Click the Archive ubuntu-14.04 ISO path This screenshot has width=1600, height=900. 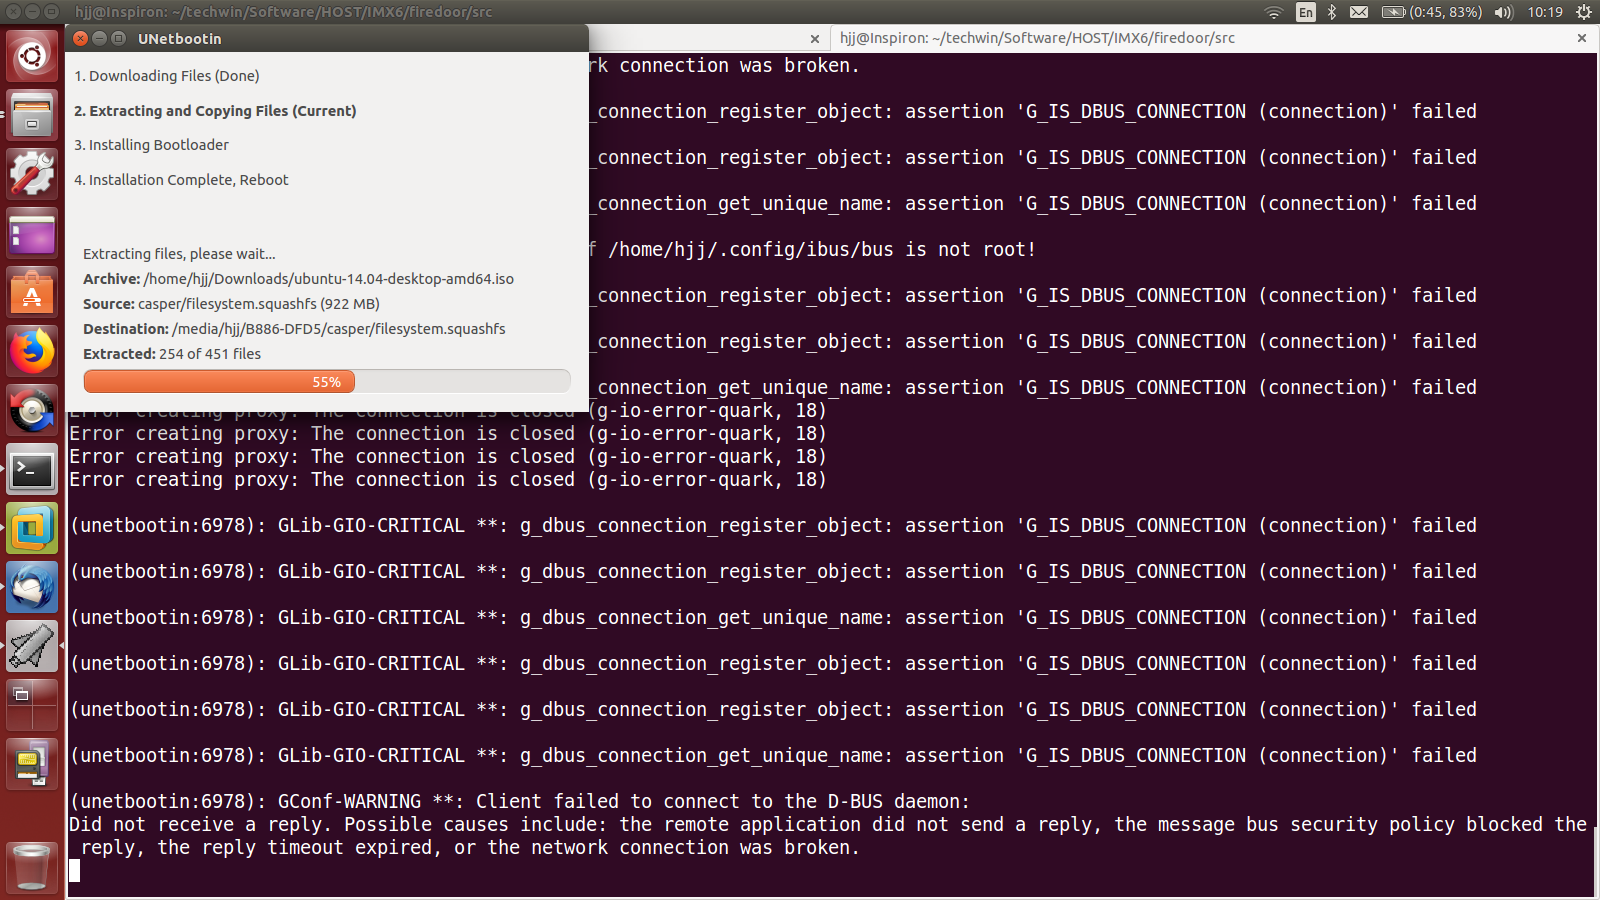pos(298,279)
